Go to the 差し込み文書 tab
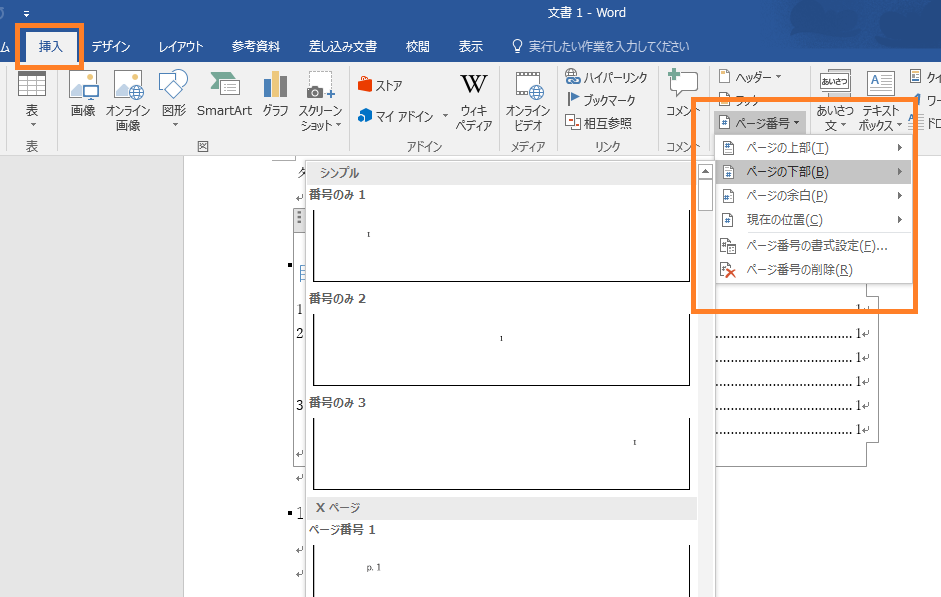The image size is (941, 597). click(343, 46)
